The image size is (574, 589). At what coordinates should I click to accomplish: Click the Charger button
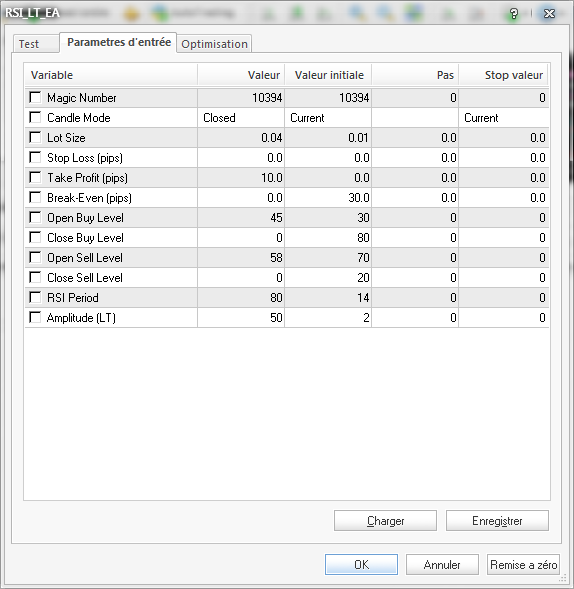(x=385, y=521)
